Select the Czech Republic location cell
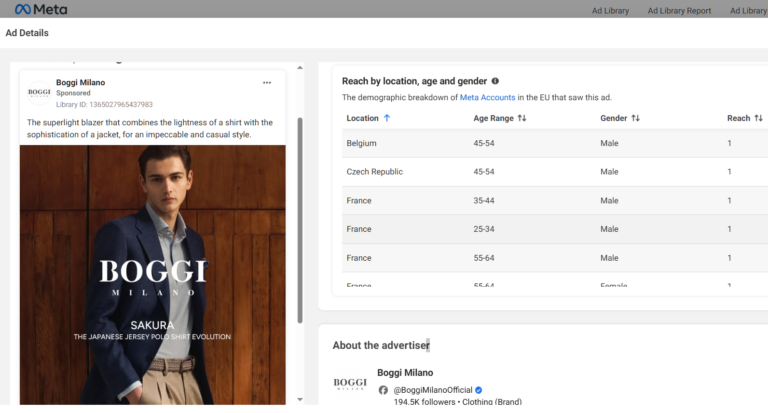Viewport: 768px width, 413px height. click(x=375, y=171)
